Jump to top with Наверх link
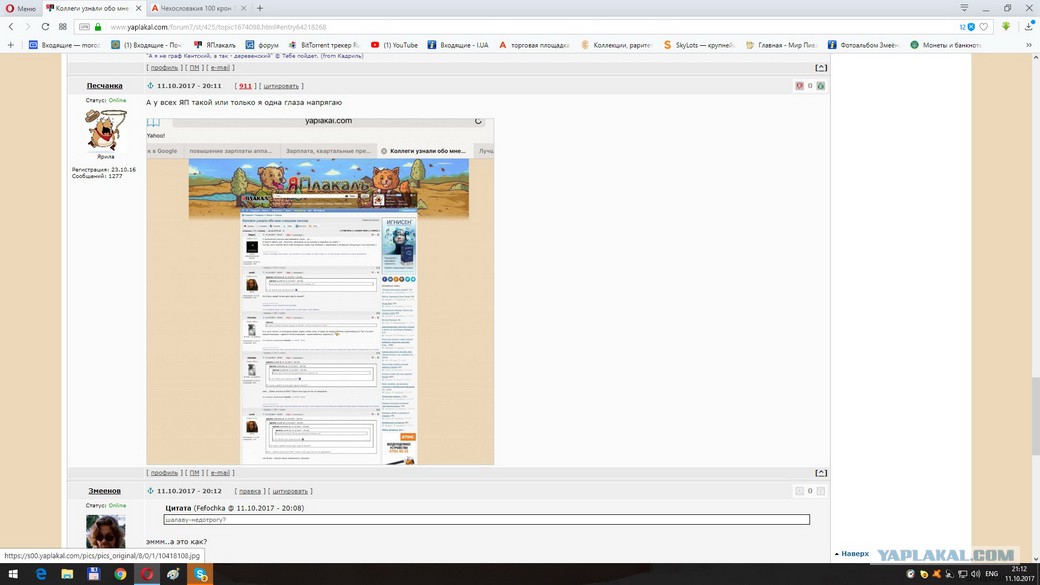The width and height of the screenshot is (1040, 585). (852, 554)
